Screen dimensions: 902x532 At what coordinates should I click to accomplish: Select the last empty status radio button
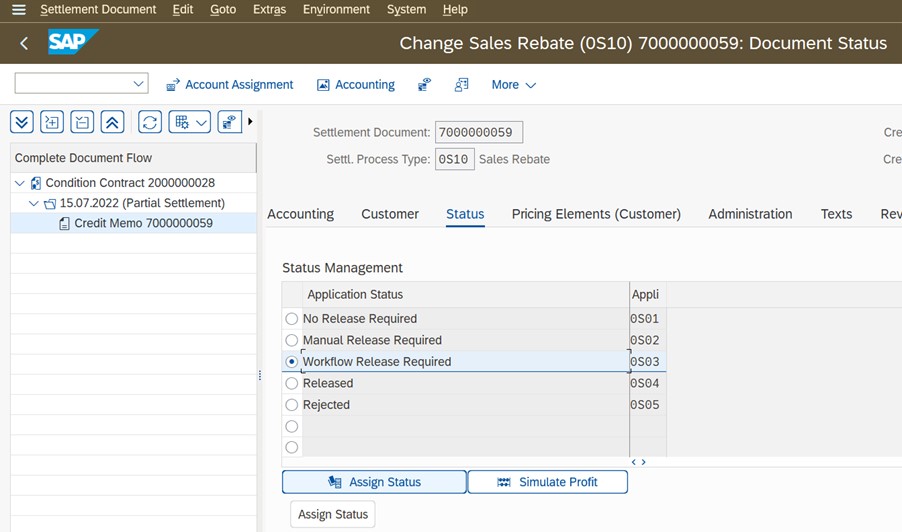pos(292,447)
